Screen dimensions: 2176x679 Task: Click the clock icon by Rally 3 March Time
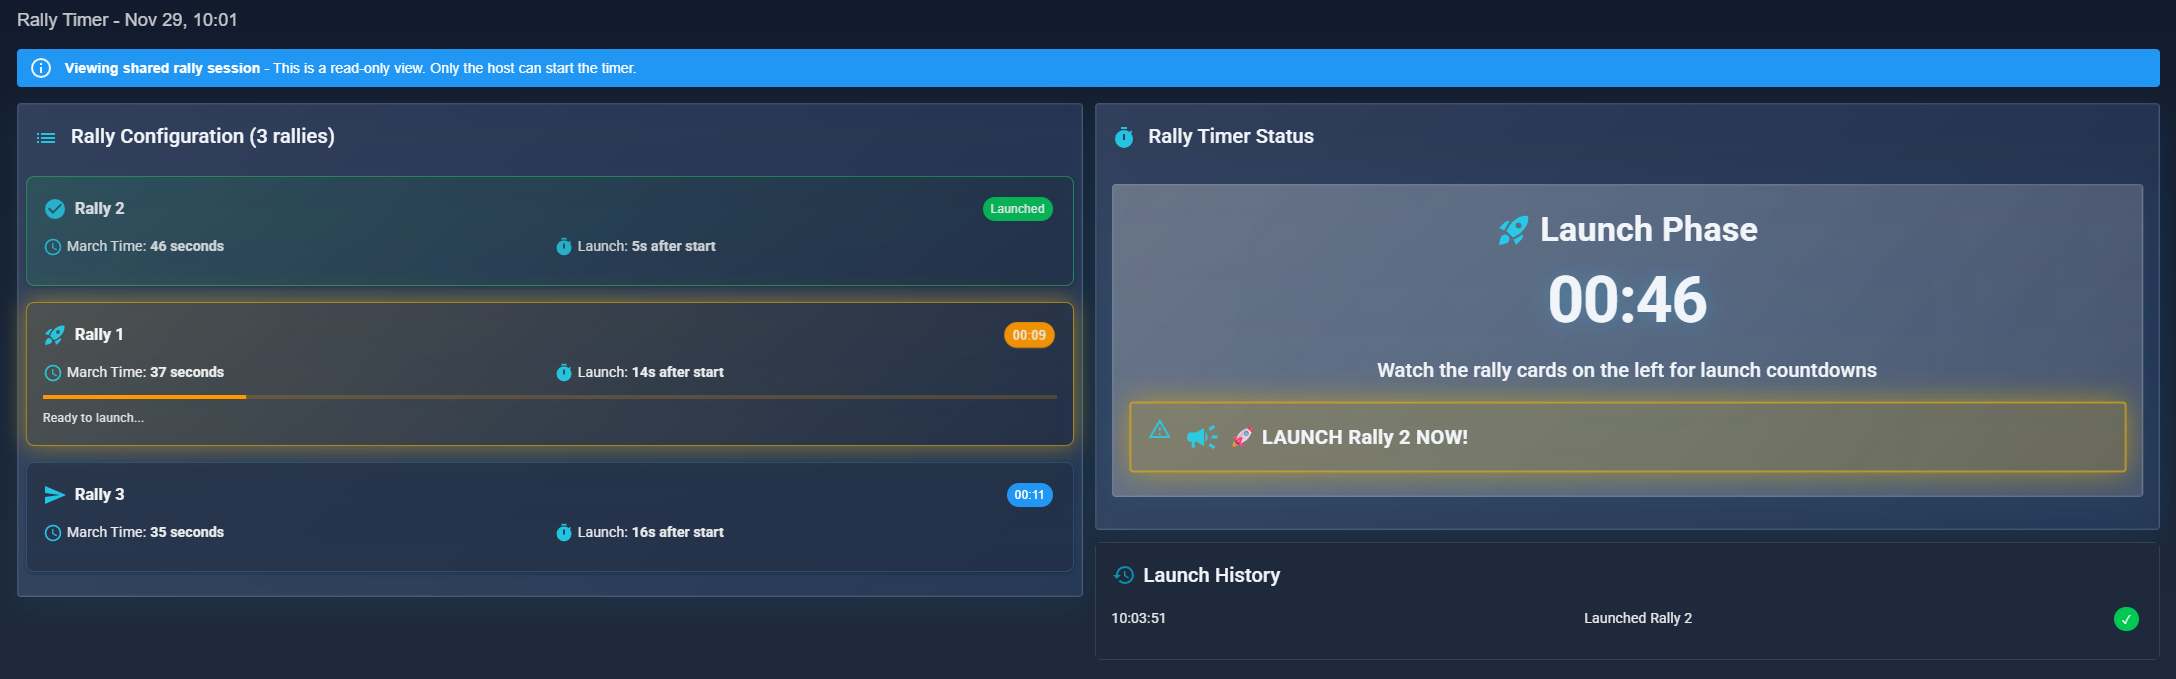[x=53, y=533]
